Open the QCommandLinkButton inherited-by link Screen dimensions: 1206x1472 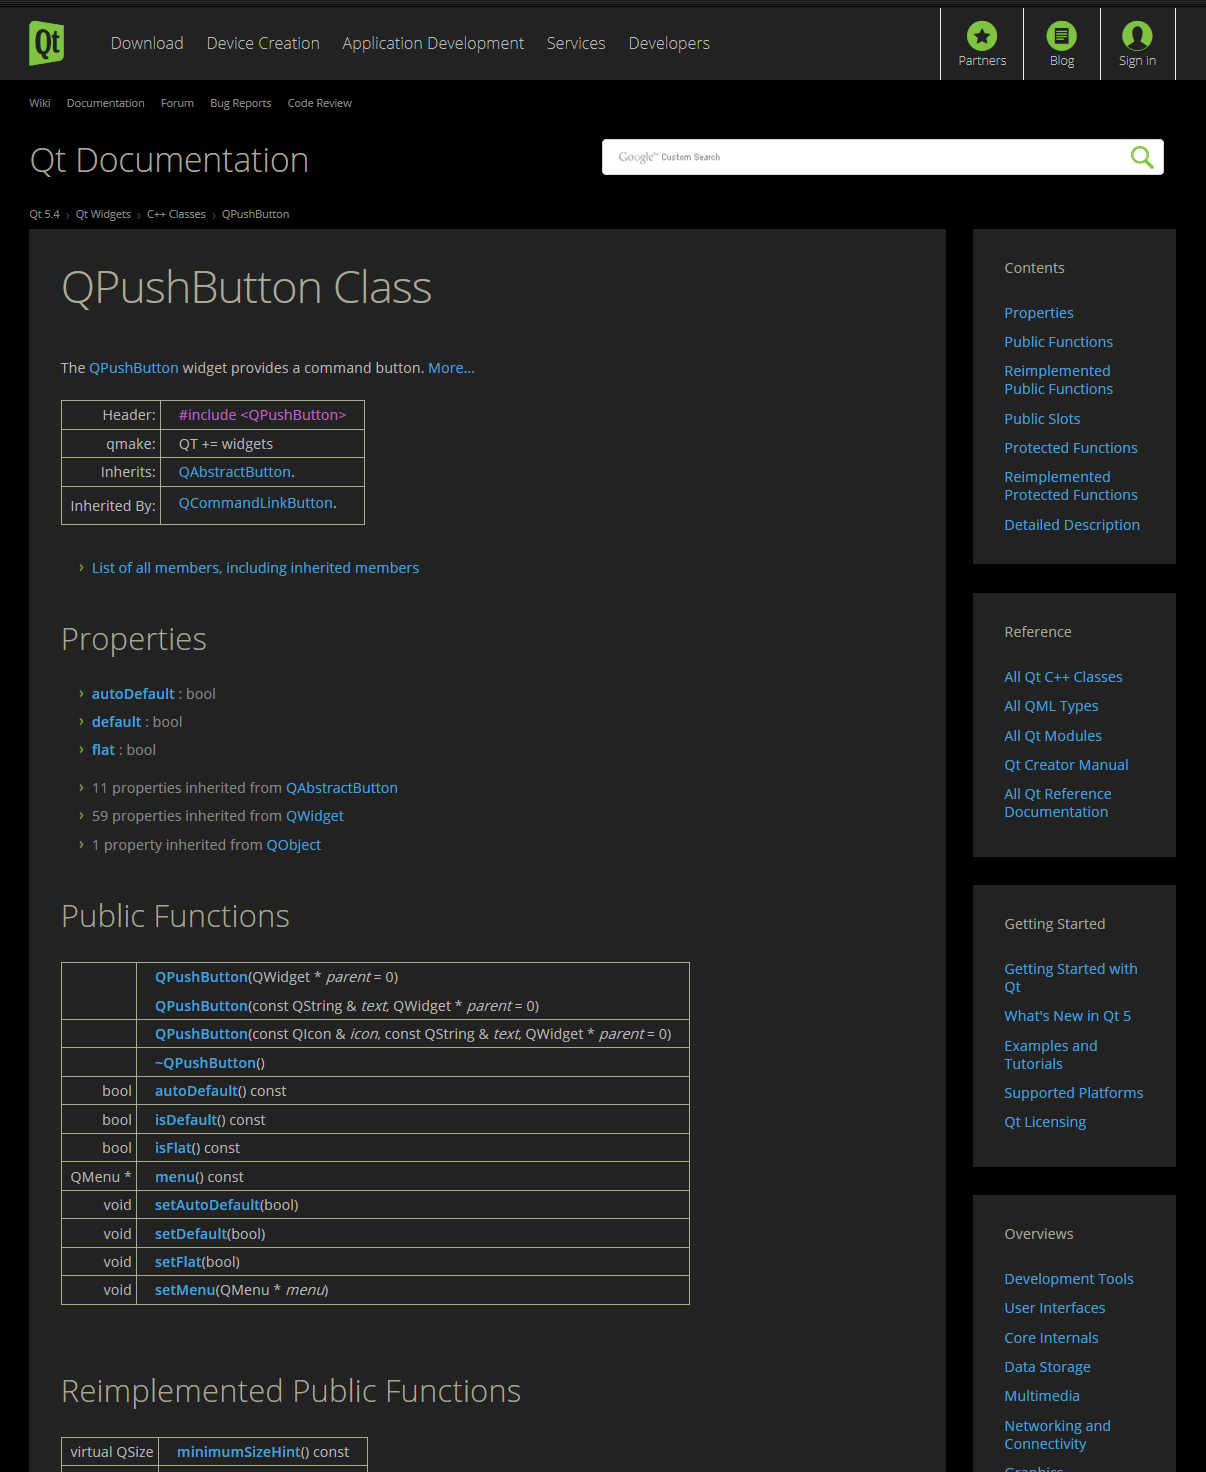[255, 502]
